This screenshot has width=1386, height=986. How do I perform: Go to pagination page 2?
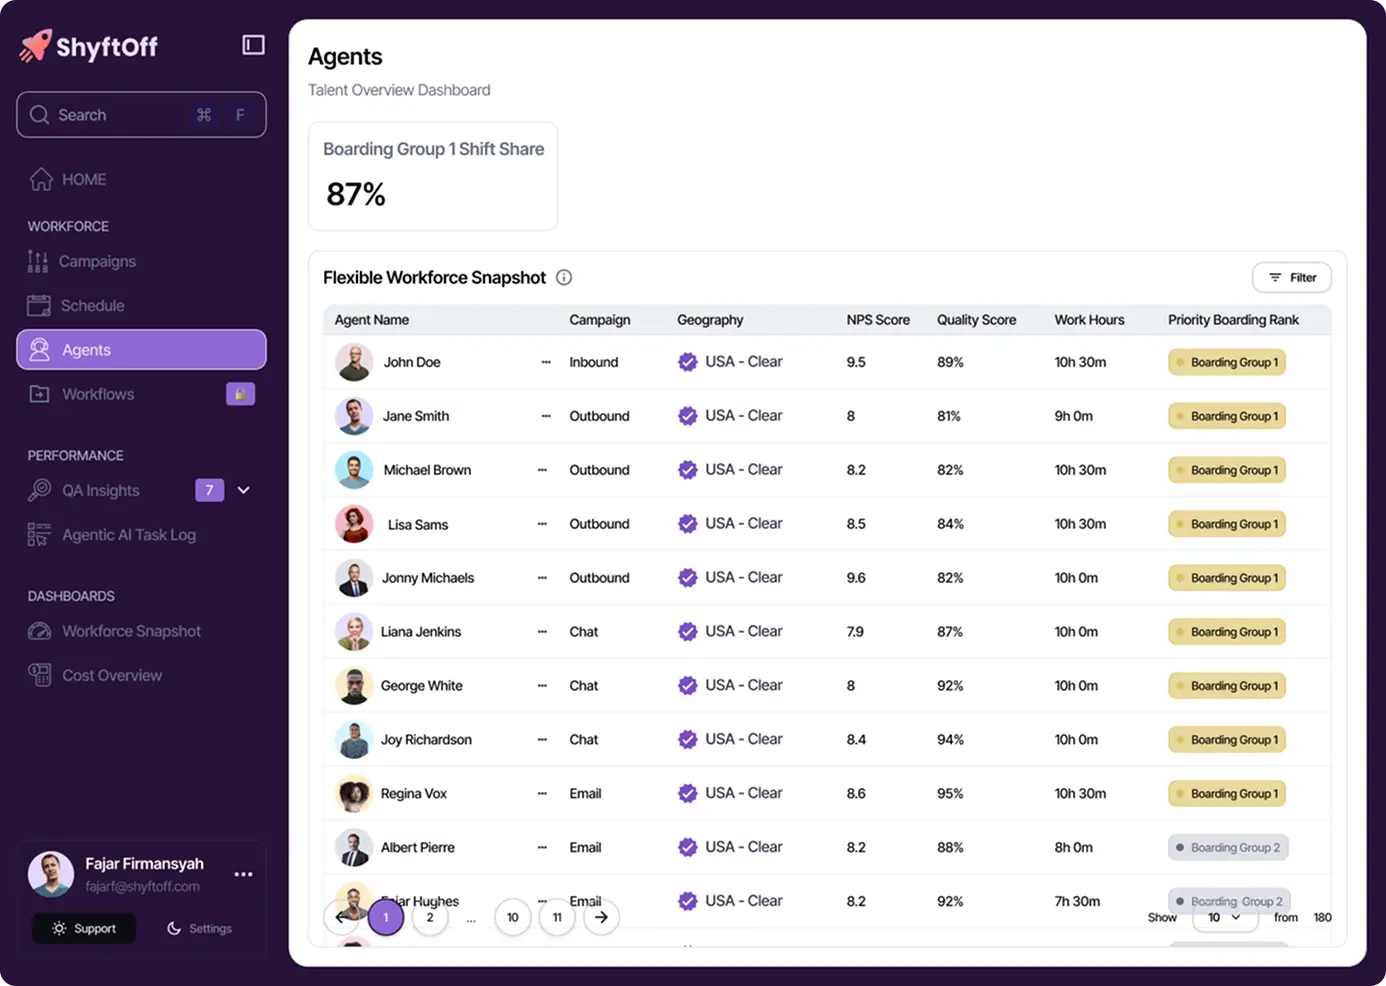click(430, 917)
